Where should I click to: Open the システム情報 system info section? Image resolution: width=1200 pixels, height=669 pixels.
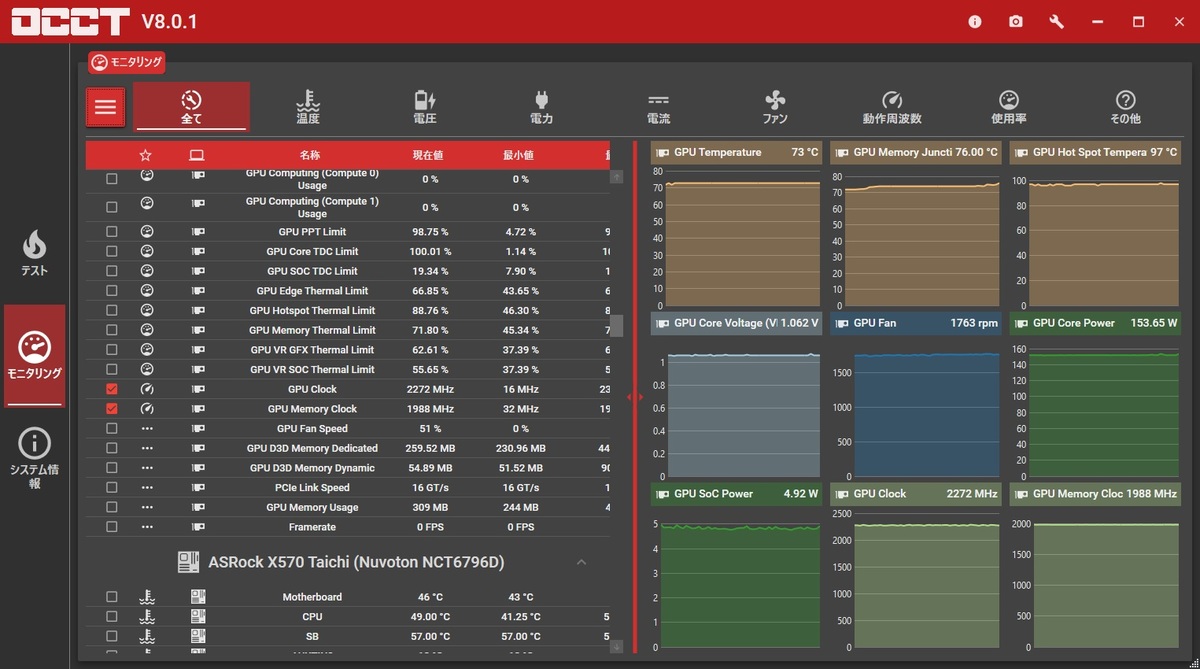35,459
